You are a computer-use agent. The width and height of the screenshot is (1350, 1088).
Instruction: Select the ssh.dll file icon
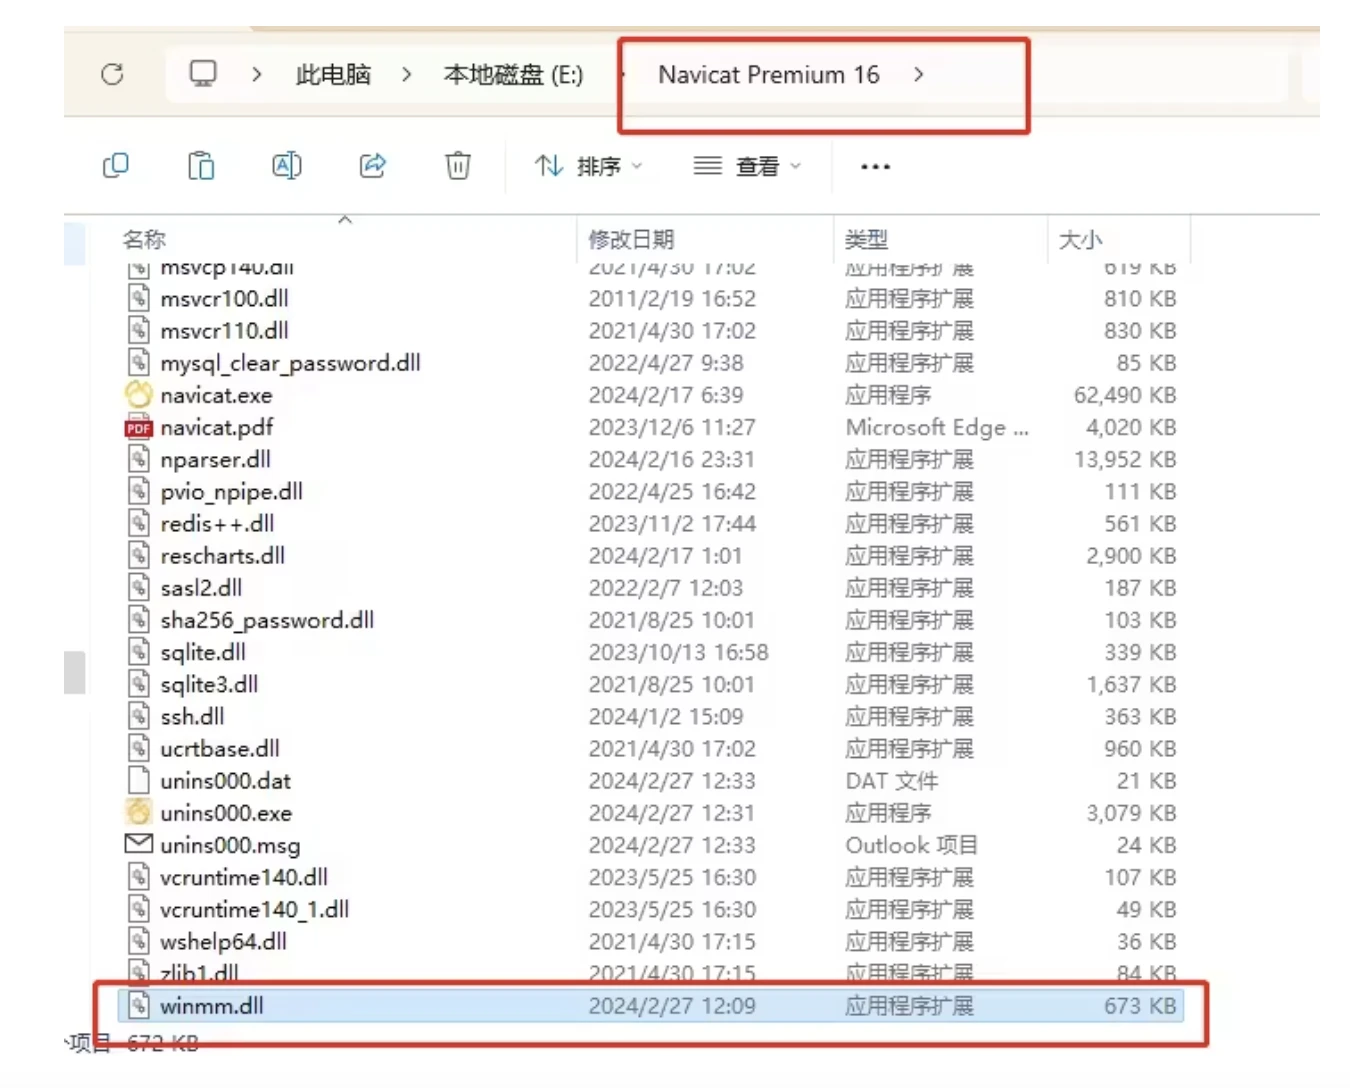pyautogui.click(x=139, y=716)
